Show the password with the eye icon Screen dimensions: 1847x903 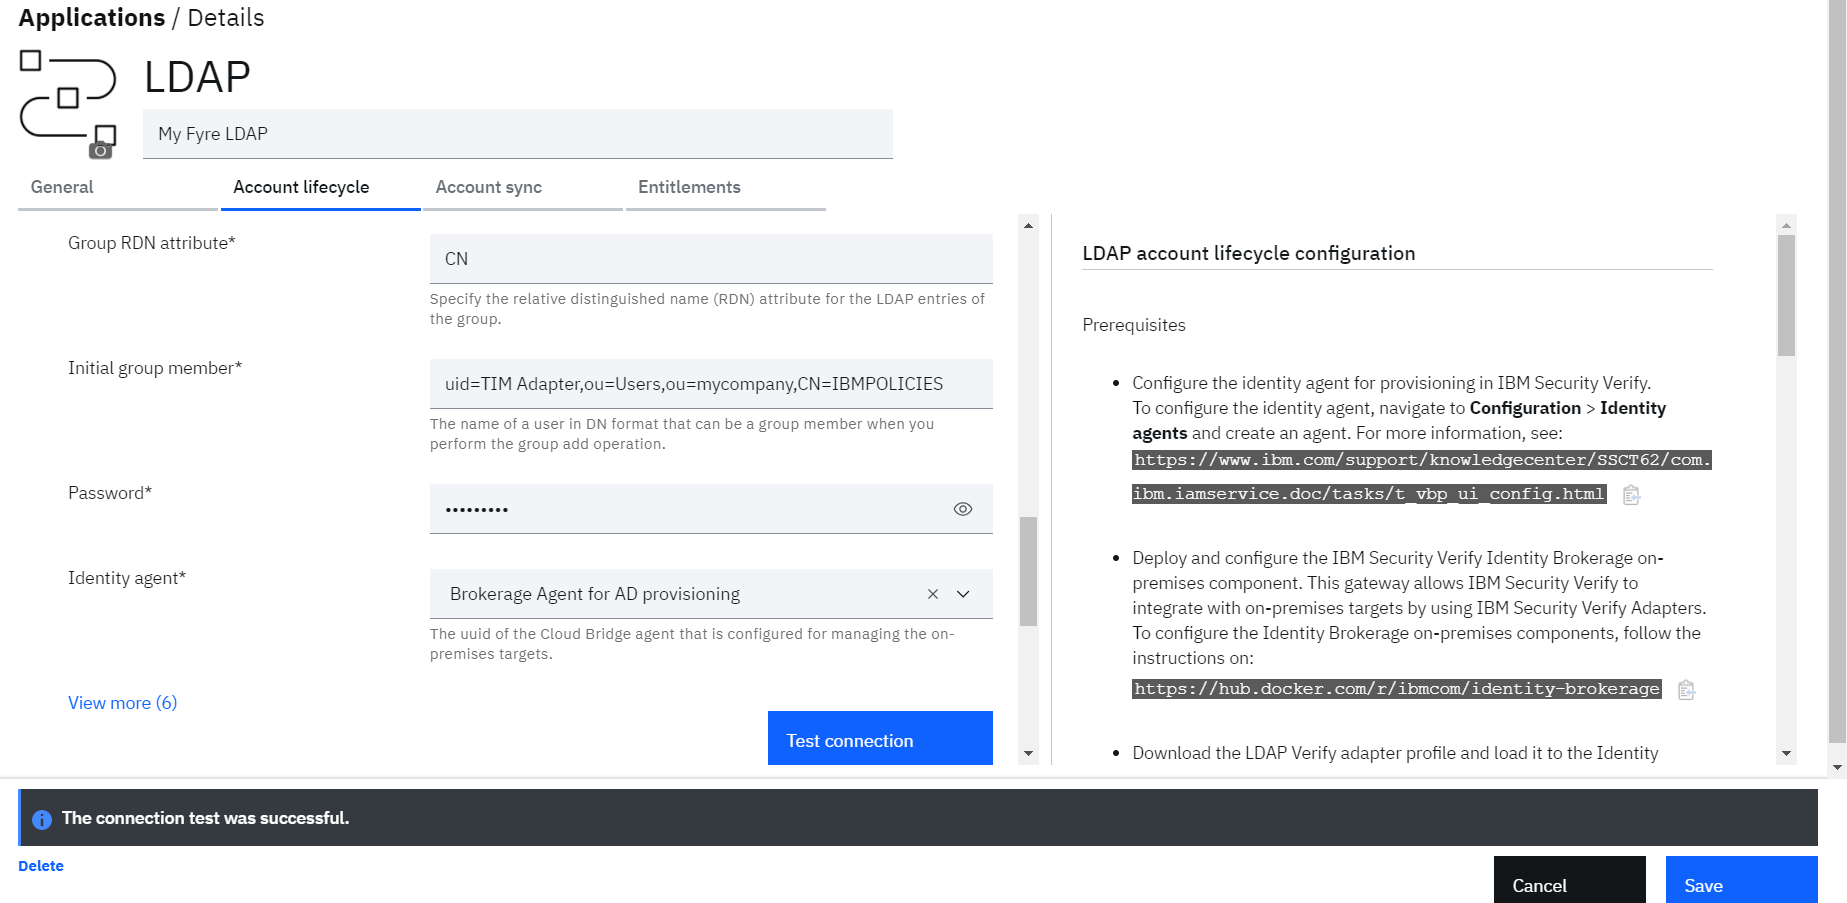(963, 509)
